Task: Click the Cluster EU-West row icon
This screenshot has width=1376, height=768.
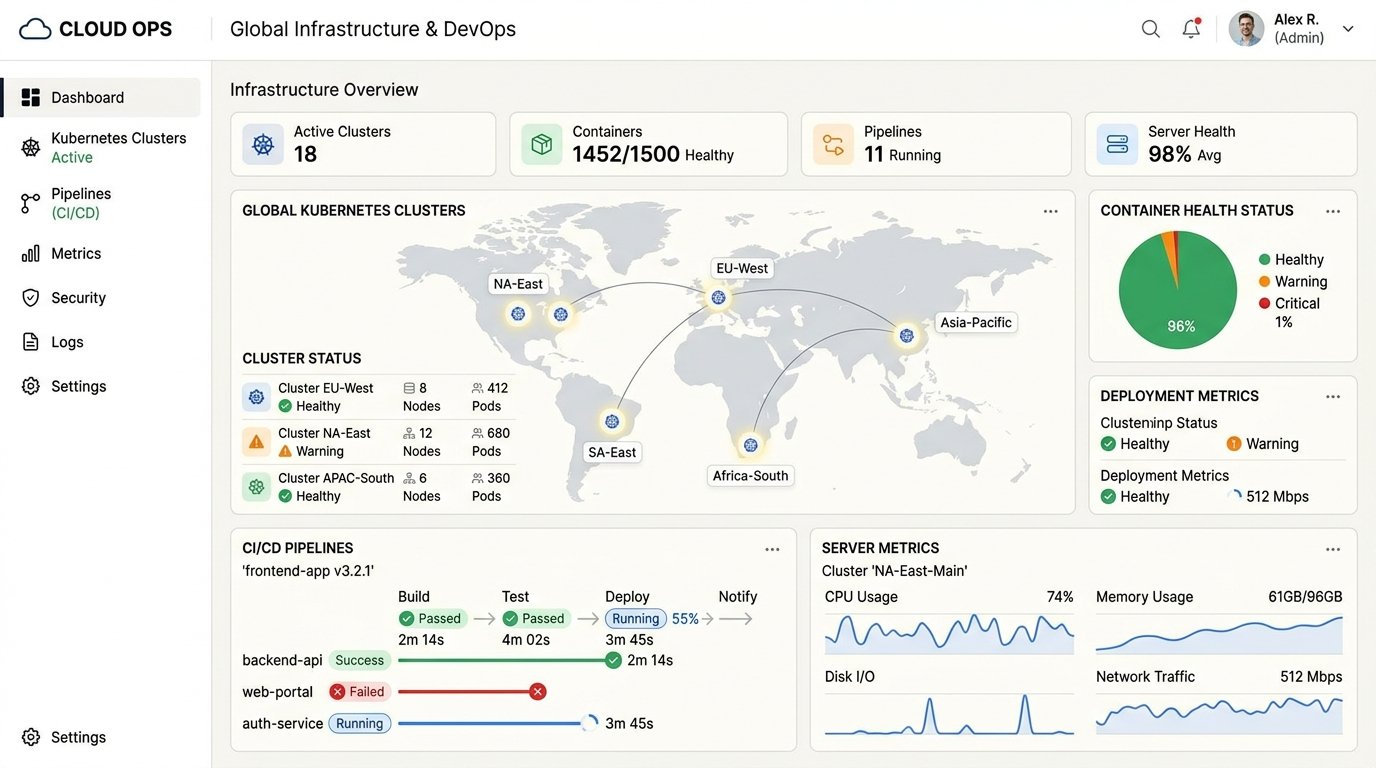Action: click(257, 397)
